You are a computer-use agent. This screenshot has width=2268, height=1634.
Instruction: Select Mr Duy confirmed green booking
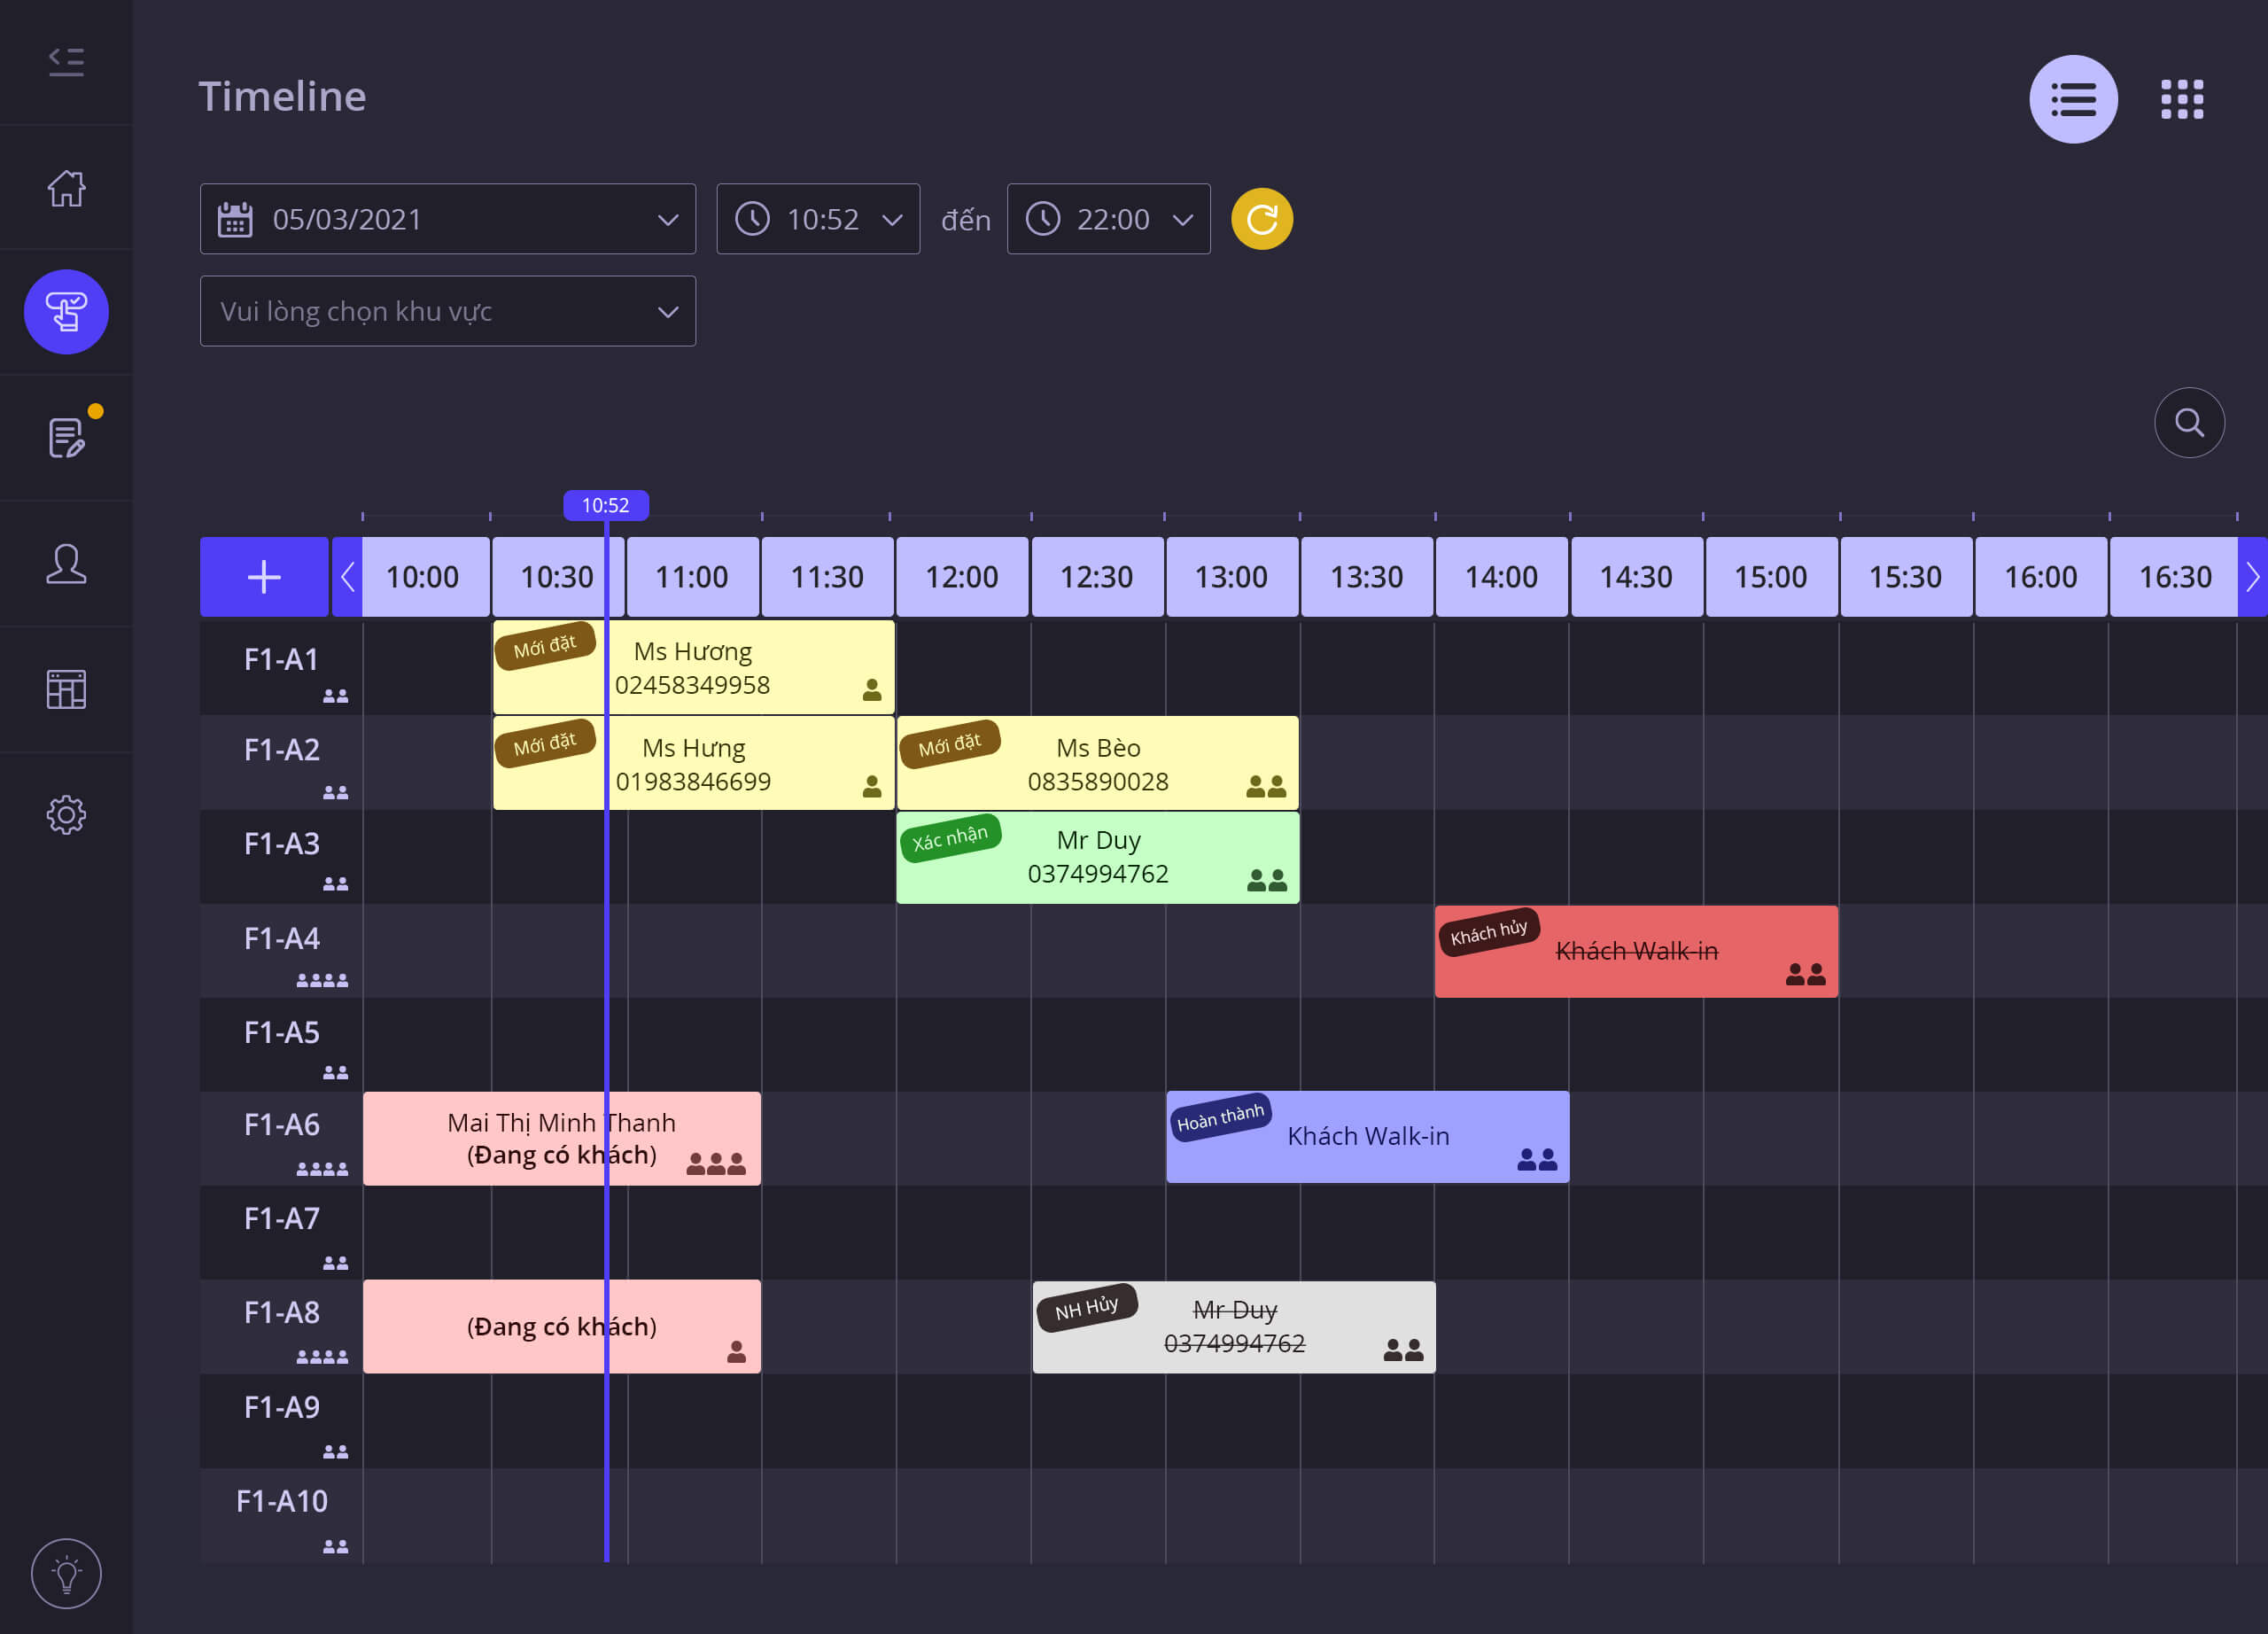click(1097, 858)
